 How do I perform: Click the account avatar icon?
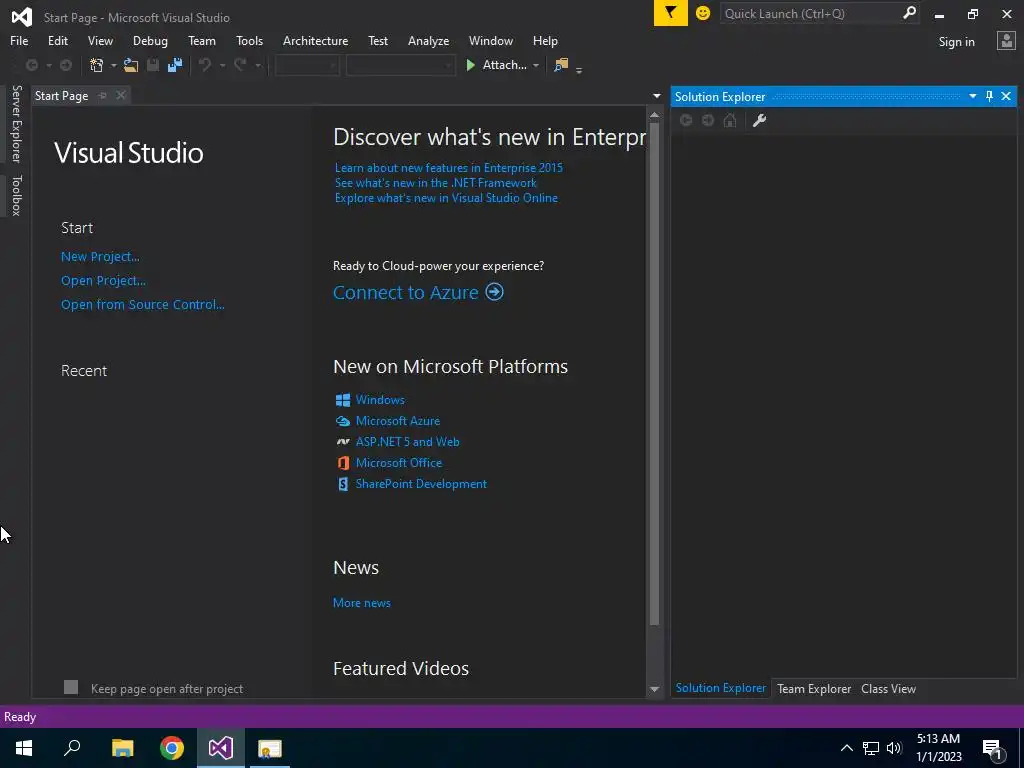(x=1006, y=41)
